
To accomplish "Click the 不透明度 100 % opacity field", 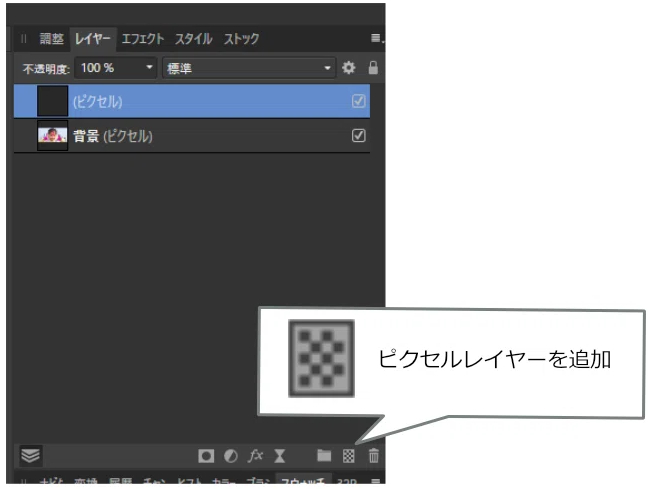I will 115,68.
